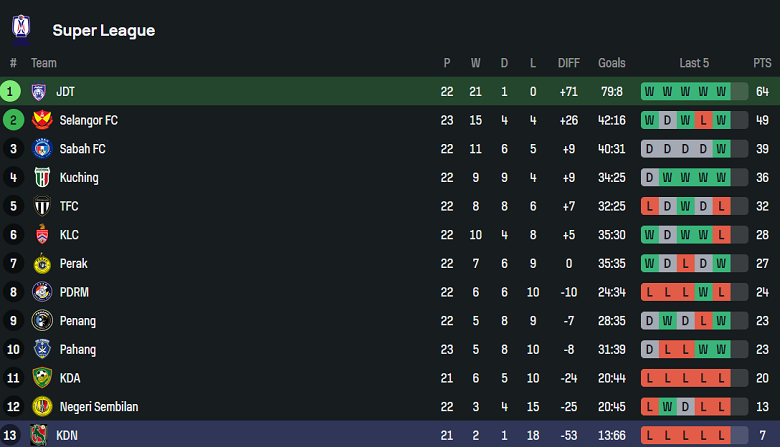Open the Kuching club badge
The height and width of the screenshot is (447, 780).
[x=42, y=178]
